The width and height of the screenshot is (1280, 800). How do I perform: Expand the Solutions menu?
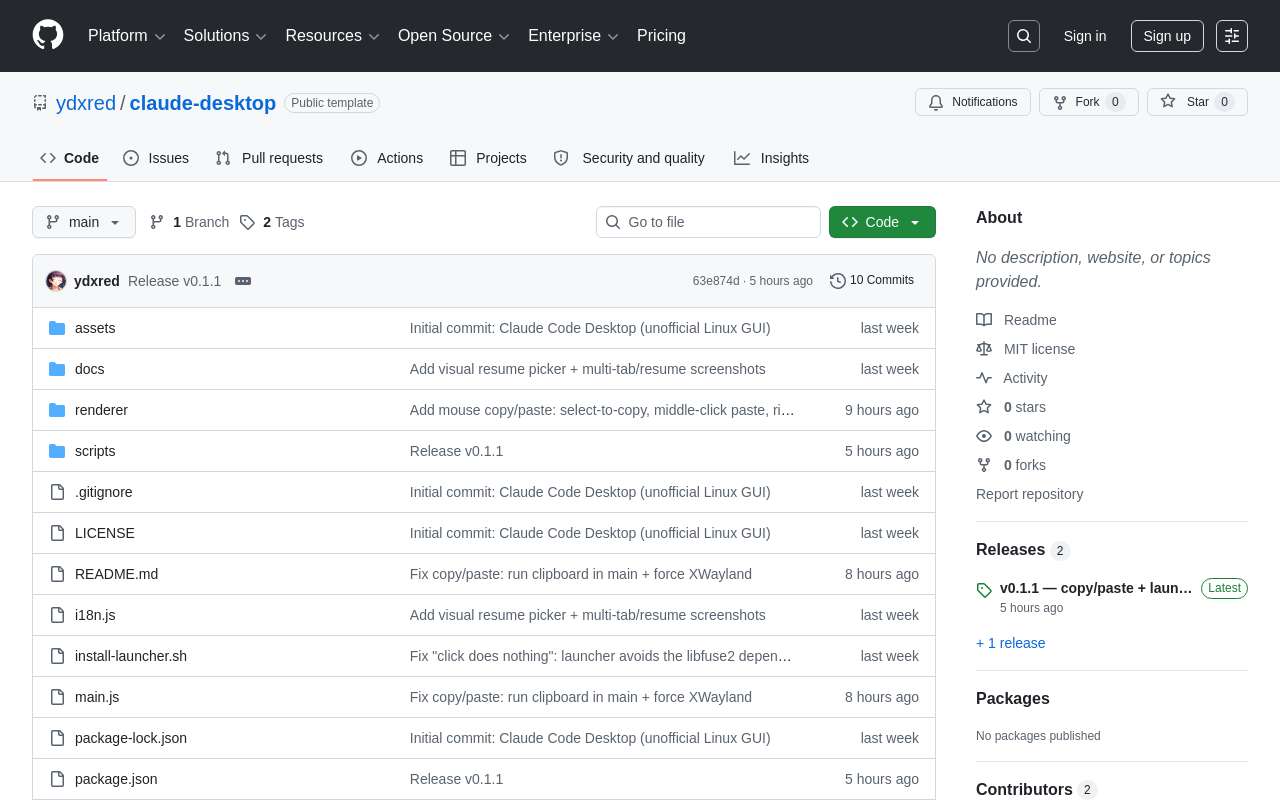click(x=225, y=36)
